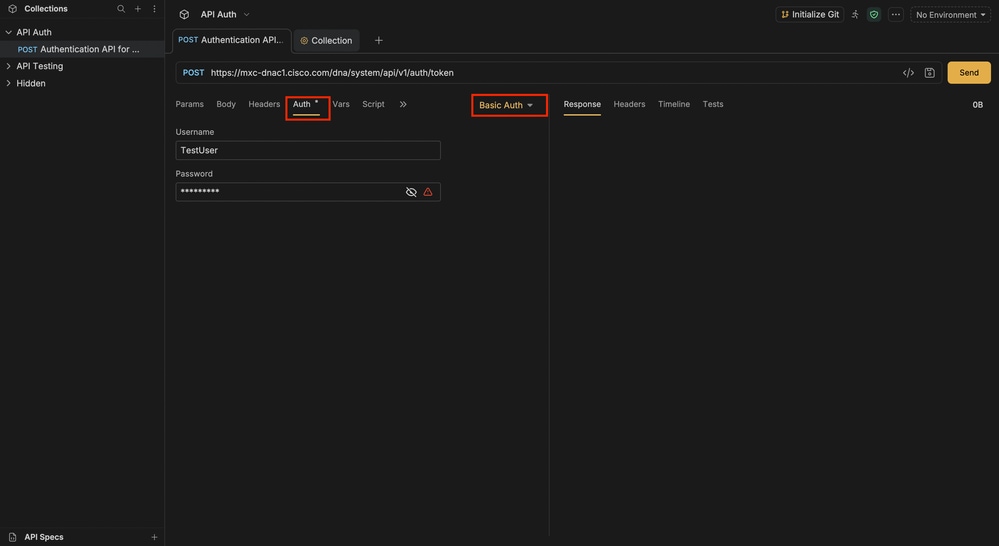Open a new request tab with plus
This screenshot has height=546, width=999.
(378, 40)
